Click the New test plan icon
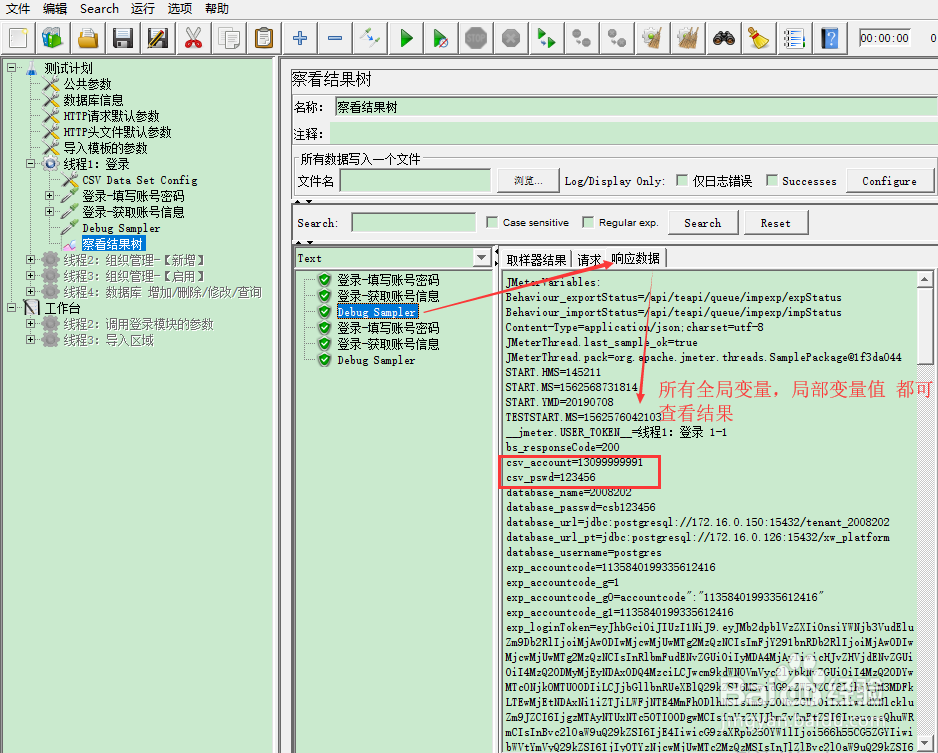This screenshot has width=938, height=753. [18, 38]
